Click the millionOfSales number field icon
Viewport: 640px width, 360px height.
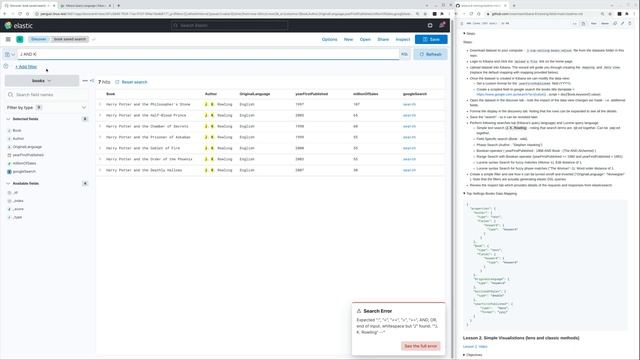pyautogui.click(x=9, y=163)
